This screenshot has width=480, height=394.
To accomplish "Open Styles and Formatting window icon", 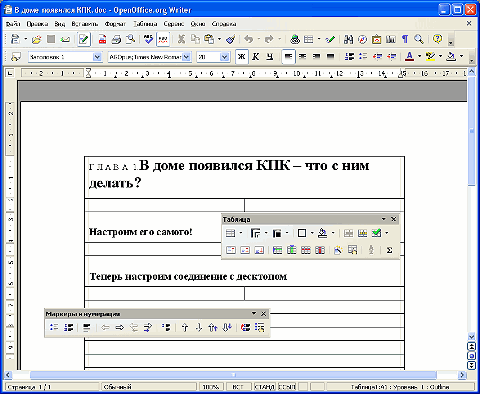I will pyautogui.click(x=15, y=57).
